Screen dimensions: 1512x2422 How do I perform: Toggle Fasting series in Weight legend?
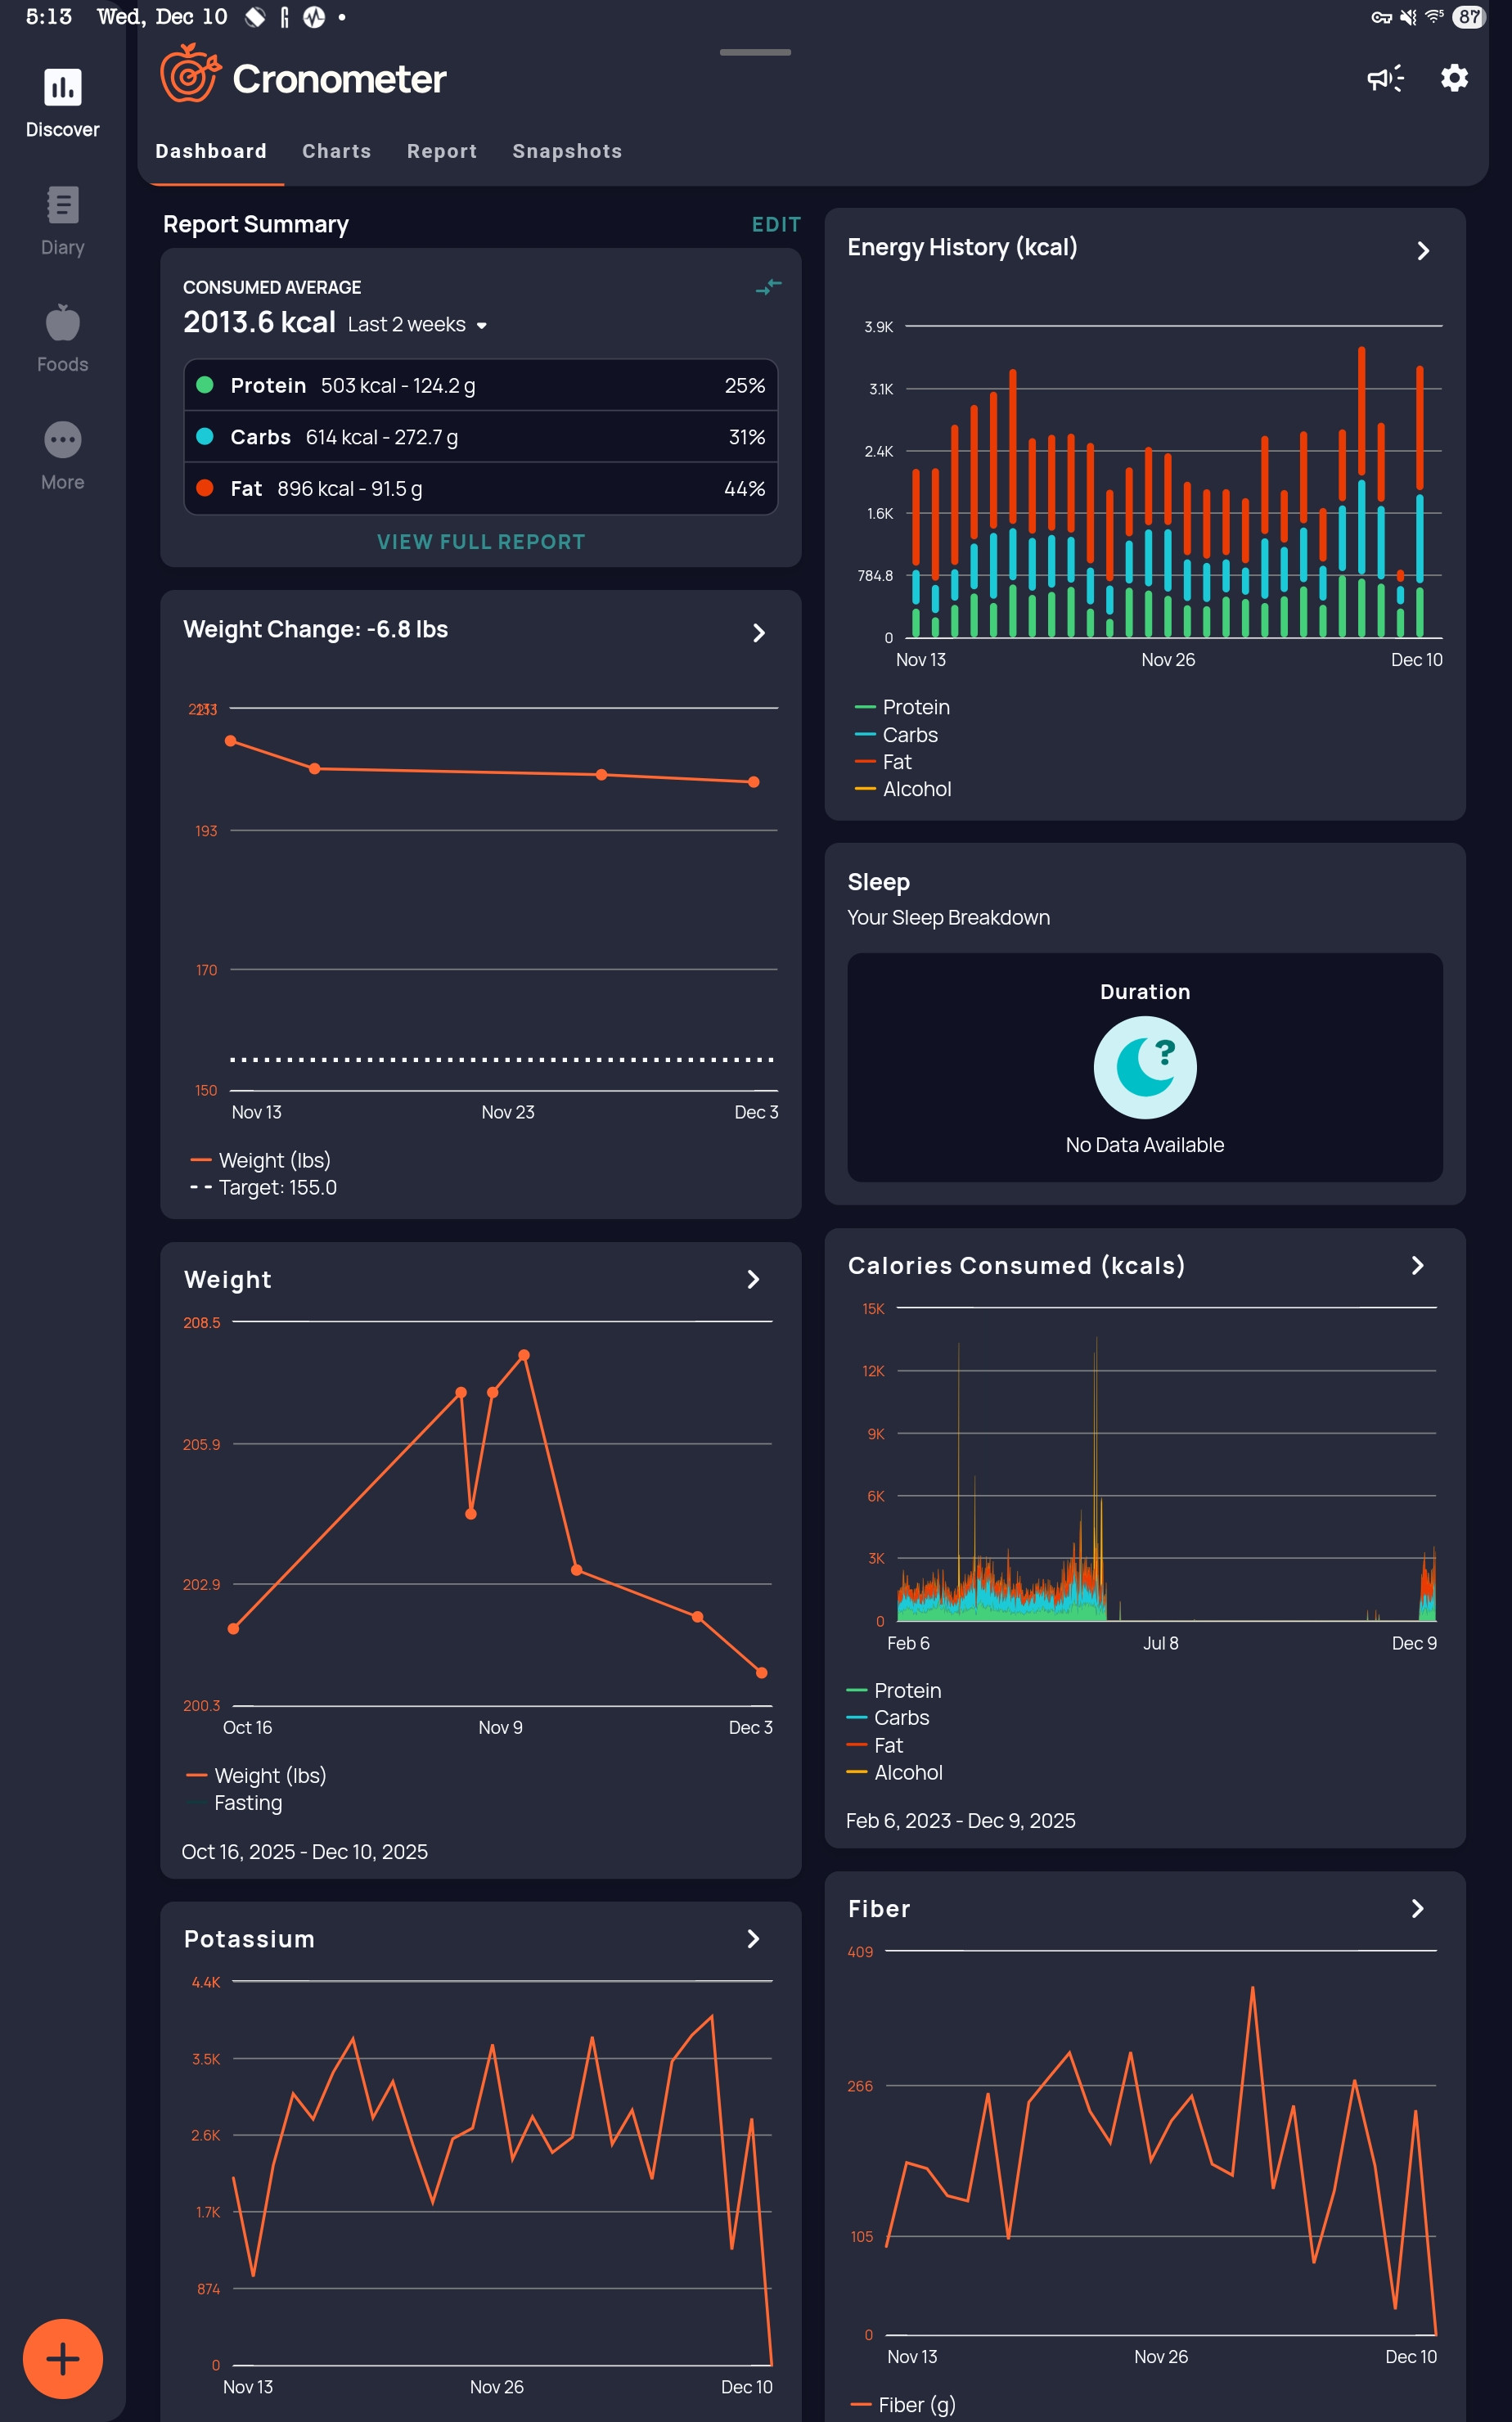click(x=234, y=1802)
